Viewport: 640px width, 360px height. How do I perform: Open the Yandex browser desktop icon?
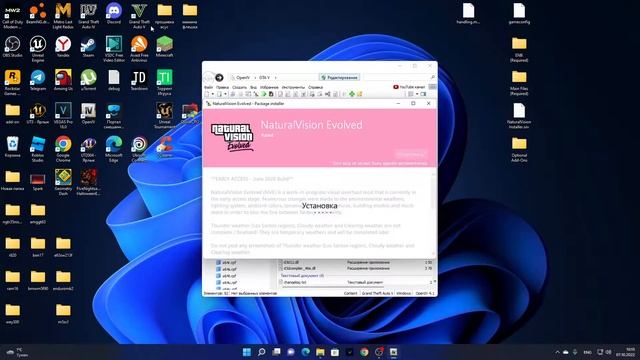63,47
